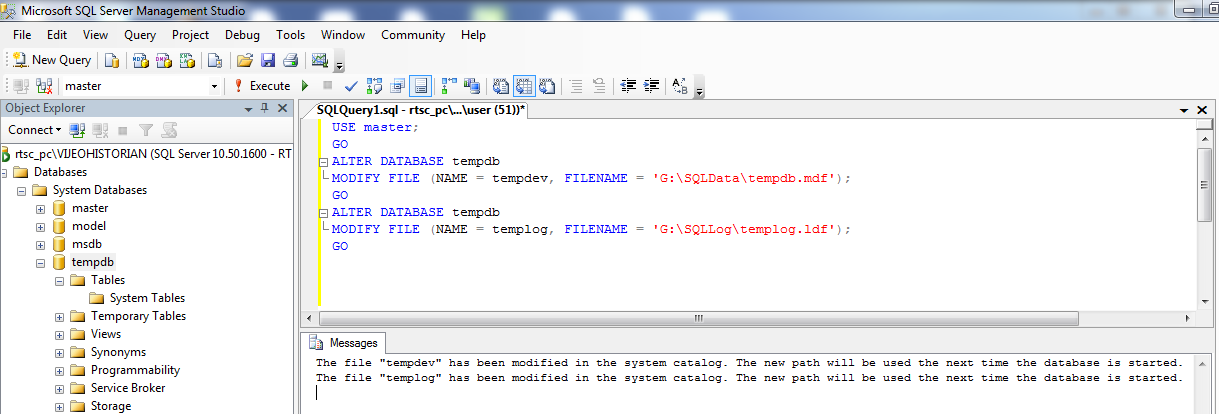Open the Help menu
Screen dimensions: 1219x414
point(474,34)
